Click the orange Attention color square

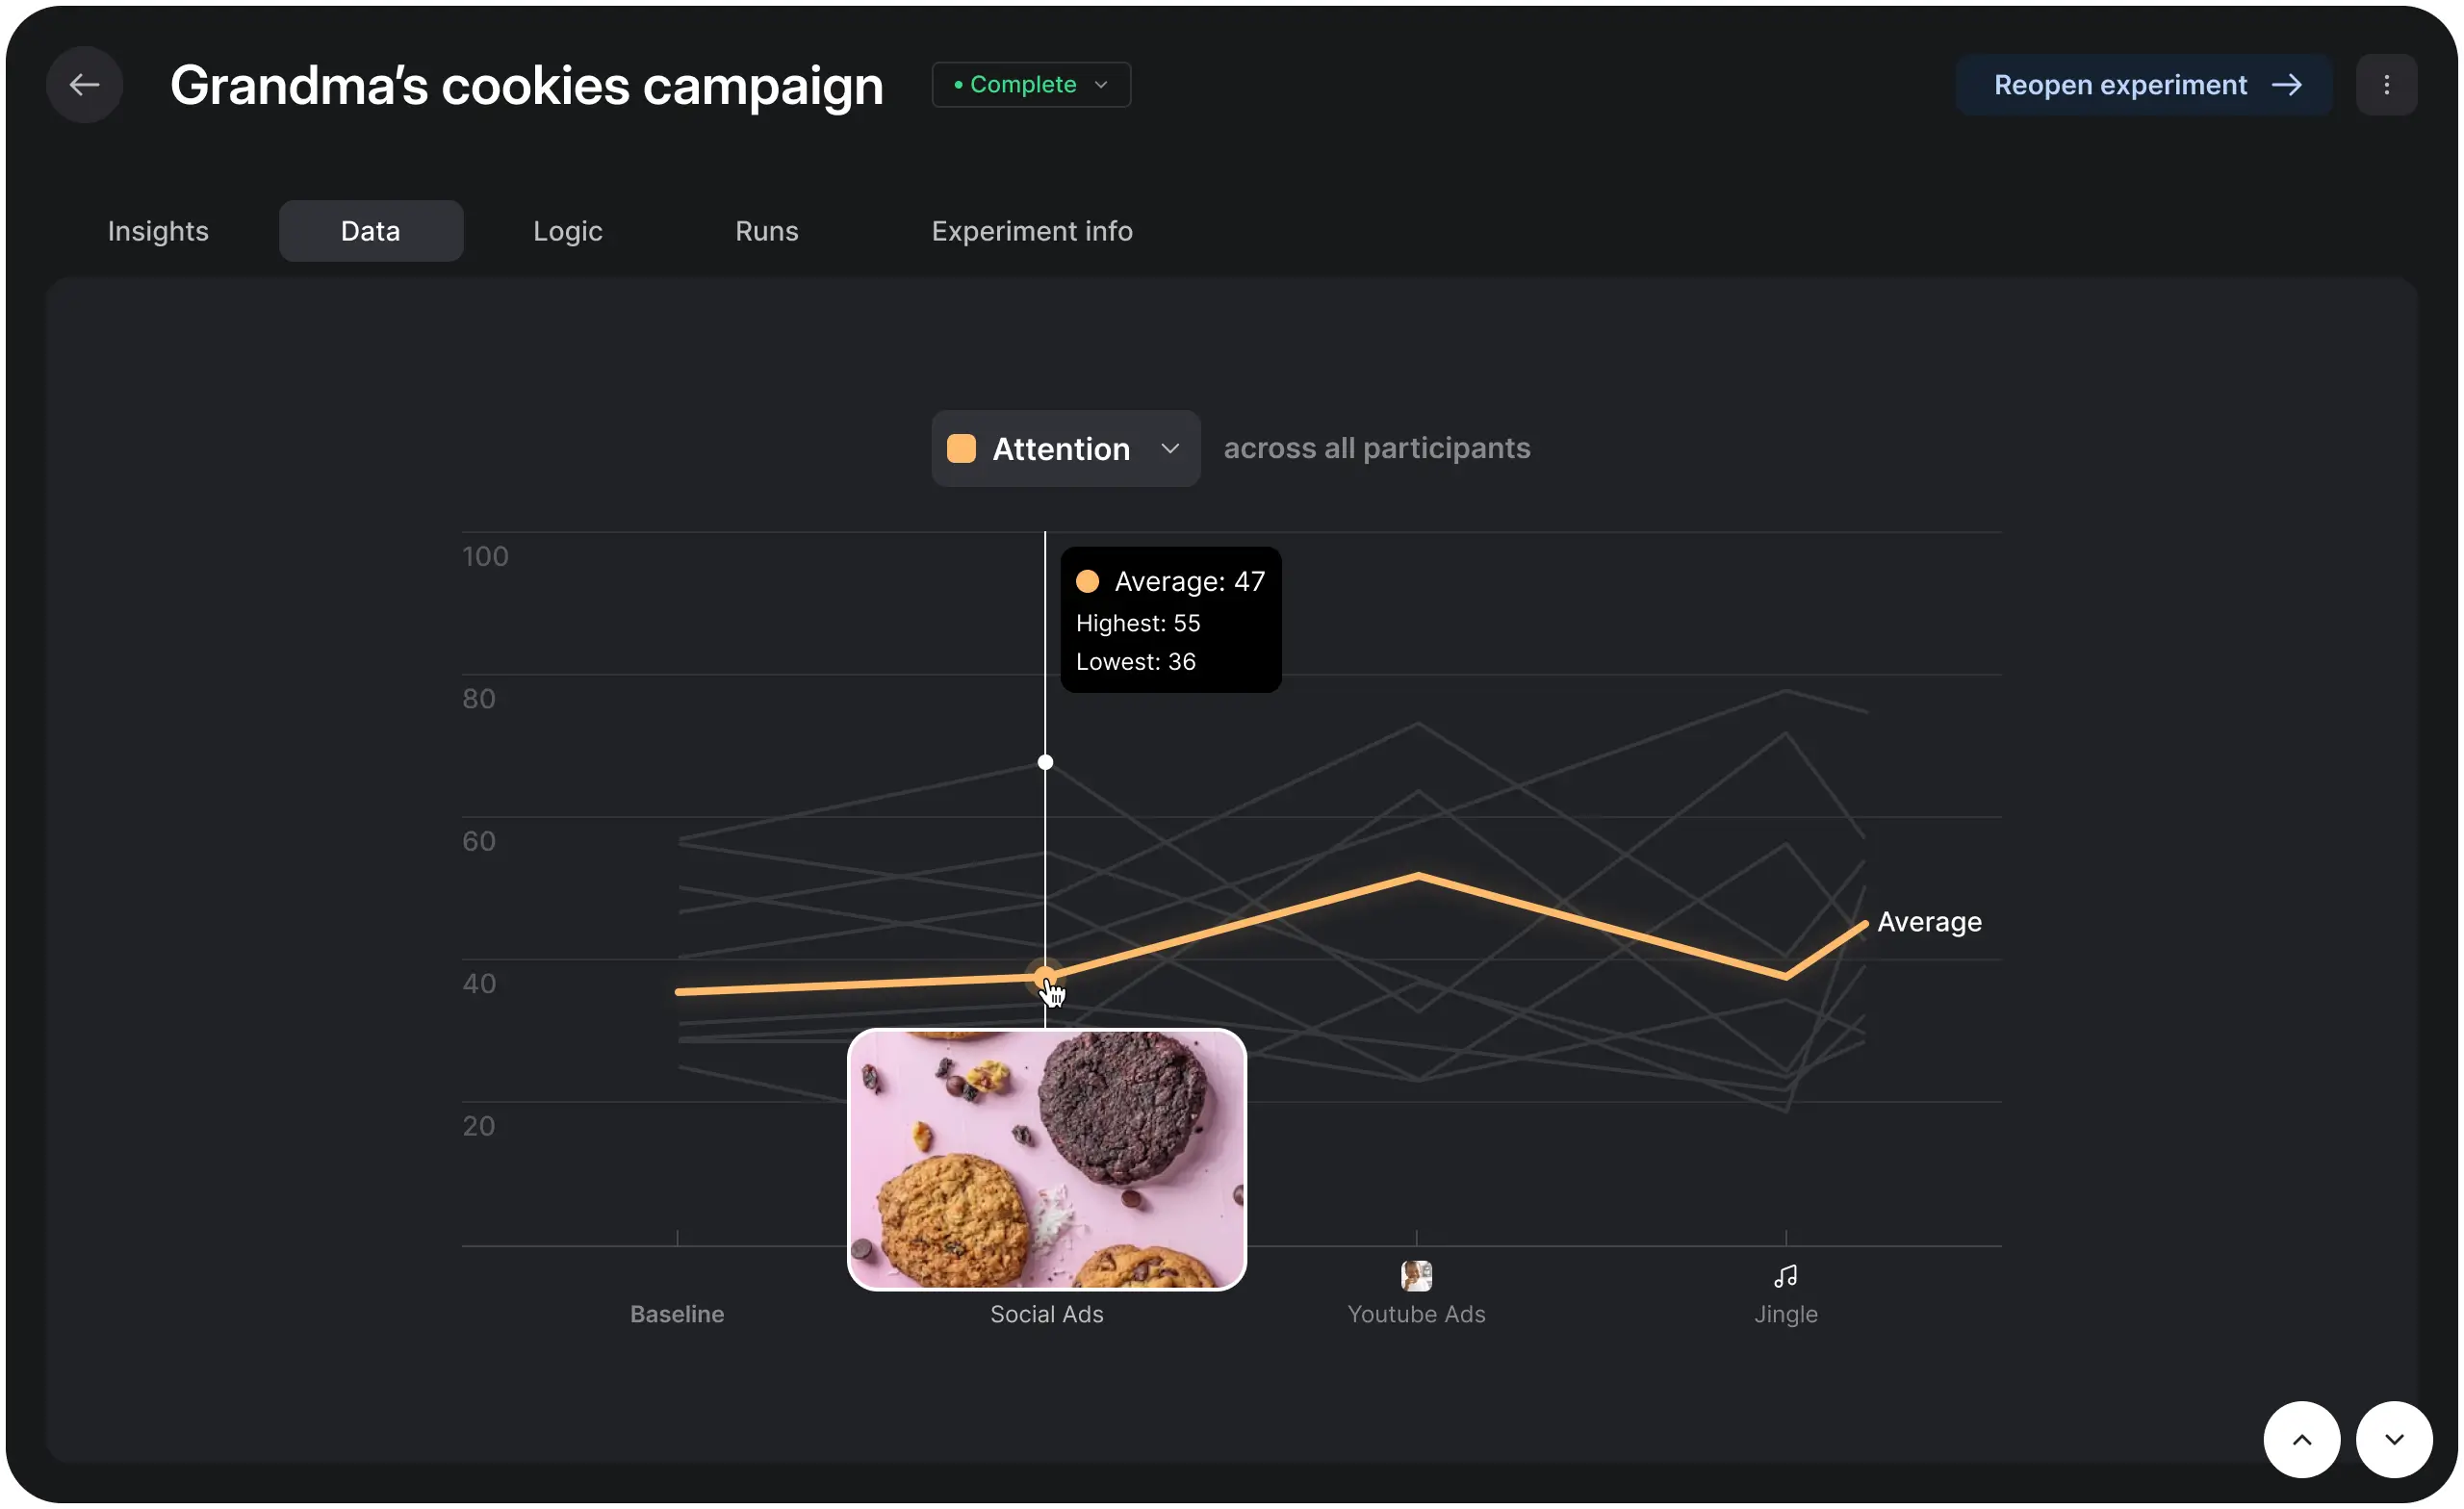click(x=961, y=449)
